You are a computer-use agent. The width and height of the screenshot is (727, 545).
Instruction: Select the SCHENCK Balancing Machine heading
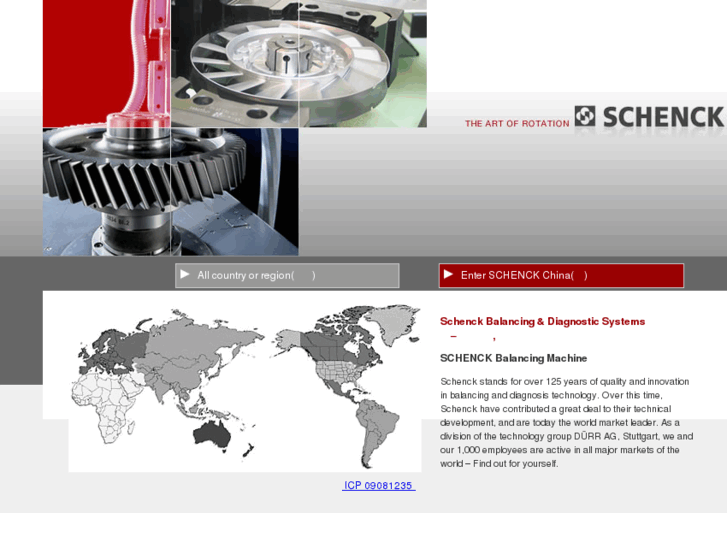(x=513, y=358)
